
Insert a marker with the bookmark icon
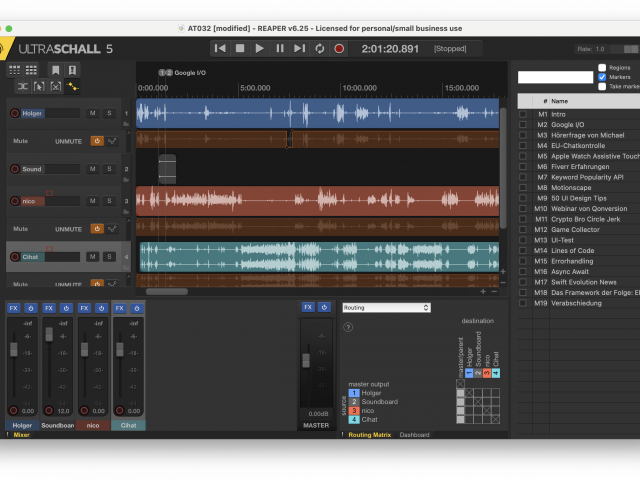[x=56, y=70]
